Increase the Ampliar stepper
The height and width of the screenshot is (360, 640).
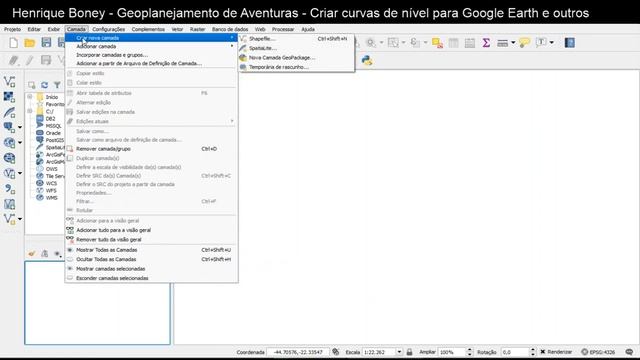coord(470,350)
